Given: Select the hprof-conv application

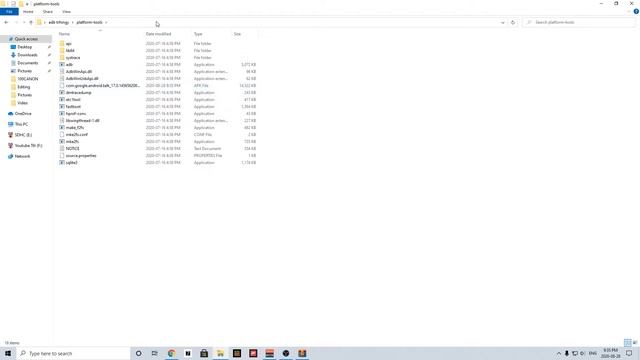Looking at the screenshot, I should pos(76,113).
